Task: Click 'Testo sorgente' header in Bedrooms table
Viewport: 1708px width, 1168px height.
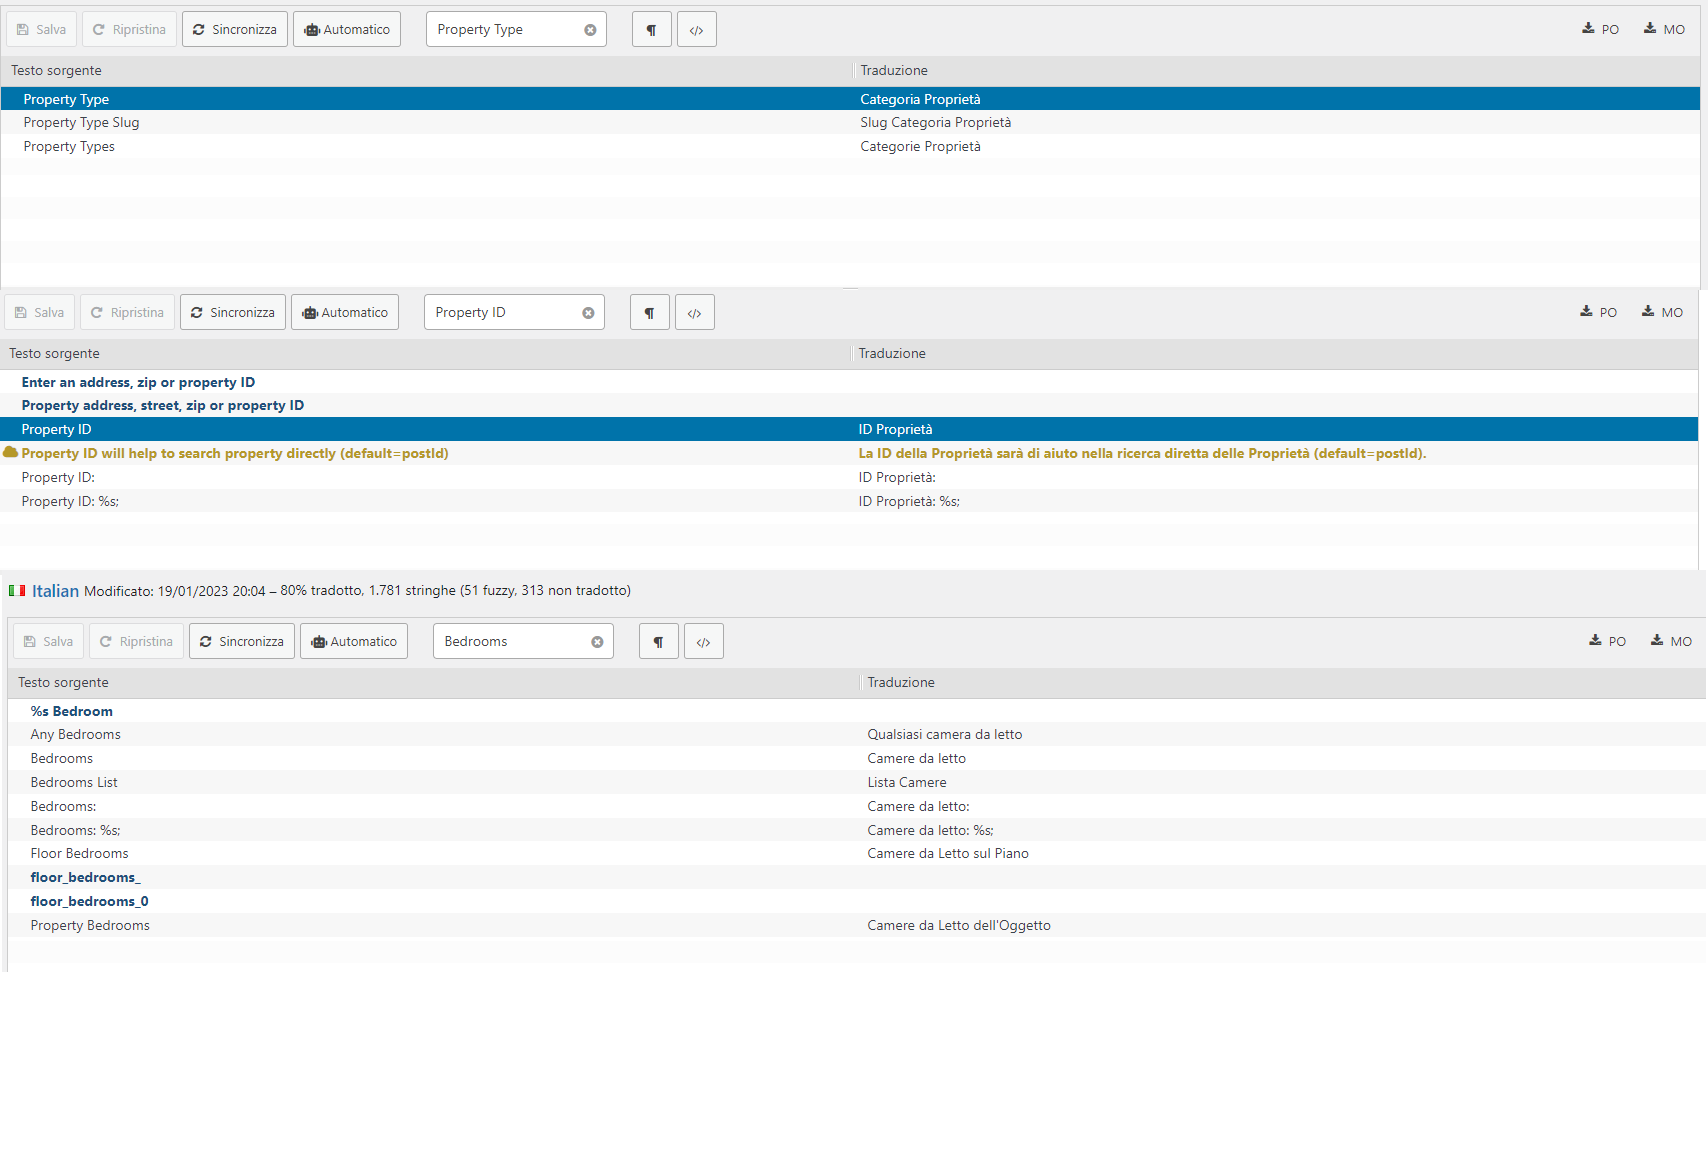Action: point(63,683)
